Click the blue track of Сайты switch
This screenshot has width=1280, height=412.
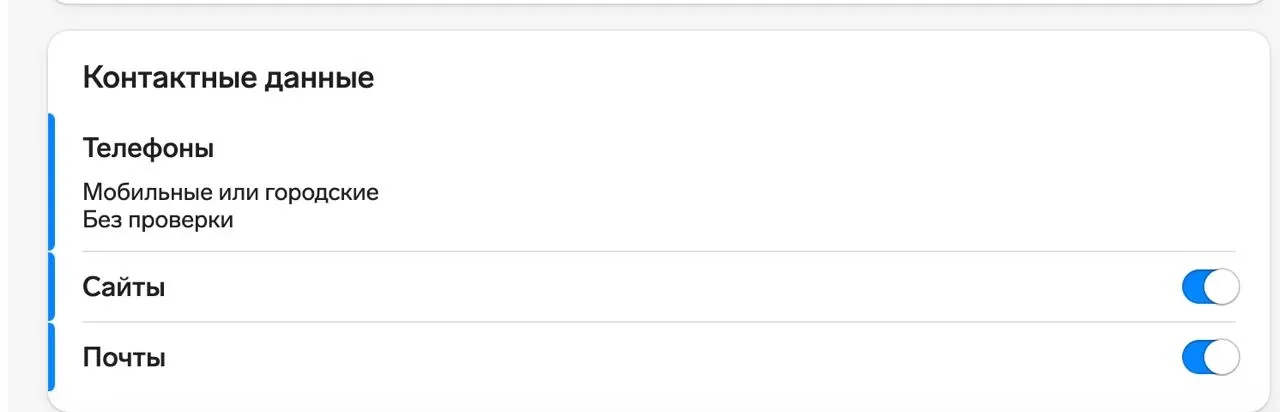coord(1194,288)
